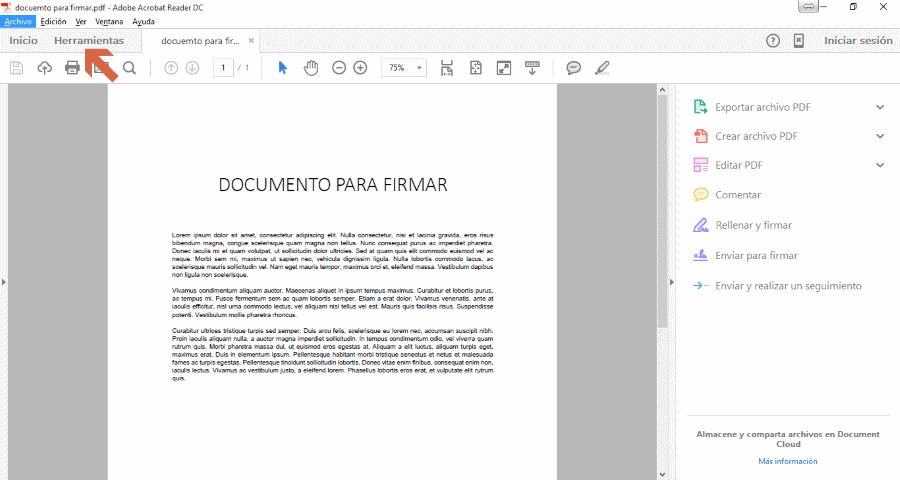Open Rellenar y firmar tool
900x480 pixels.
pos(754,225)
